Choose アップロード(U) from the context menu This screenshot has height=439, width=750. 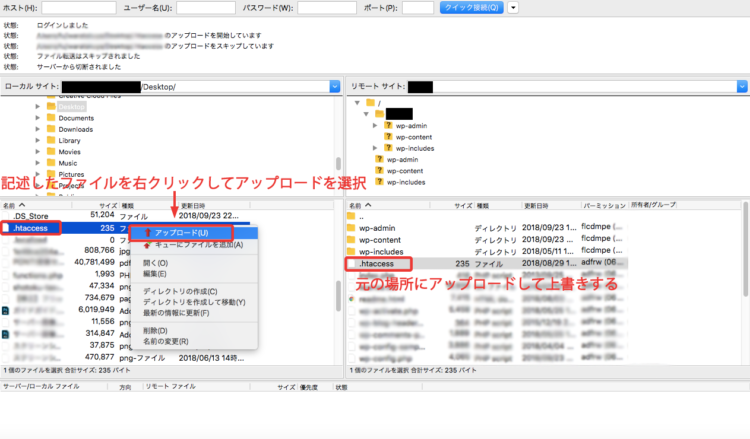(181, 233)
